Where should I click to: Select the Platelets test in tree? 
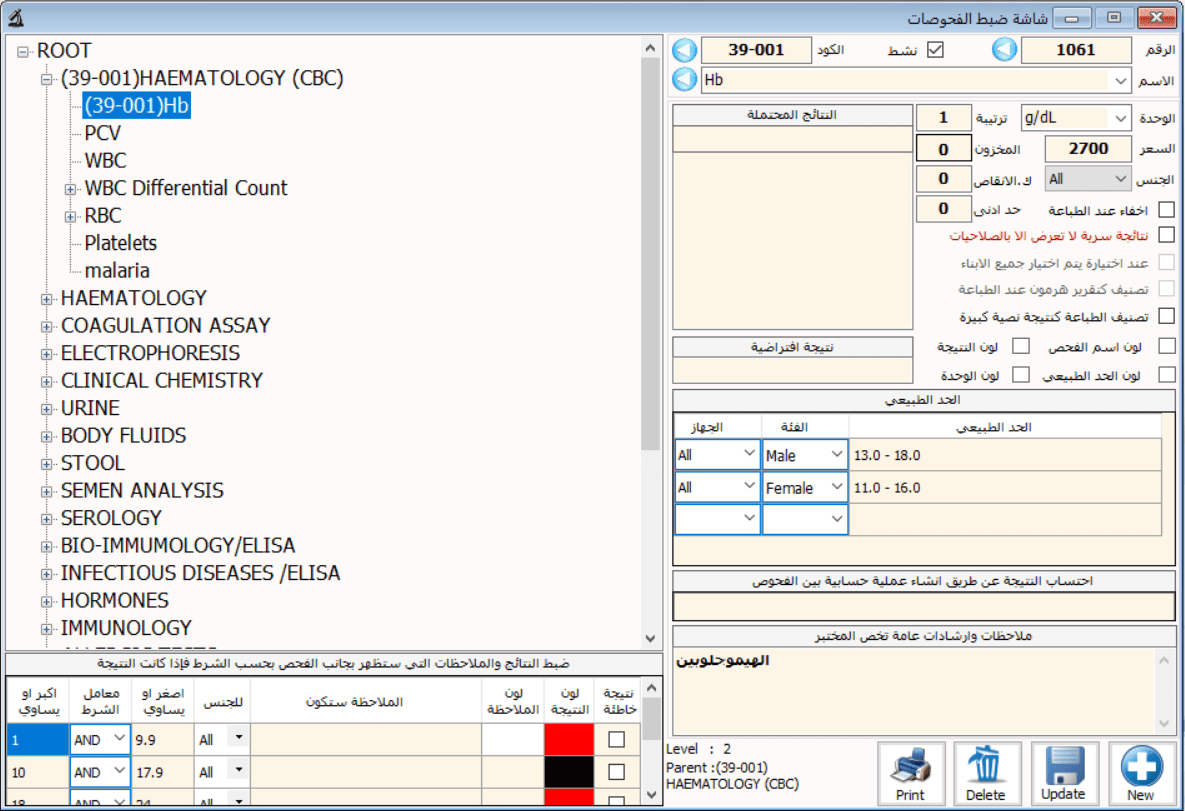click(x=121, y=243)
